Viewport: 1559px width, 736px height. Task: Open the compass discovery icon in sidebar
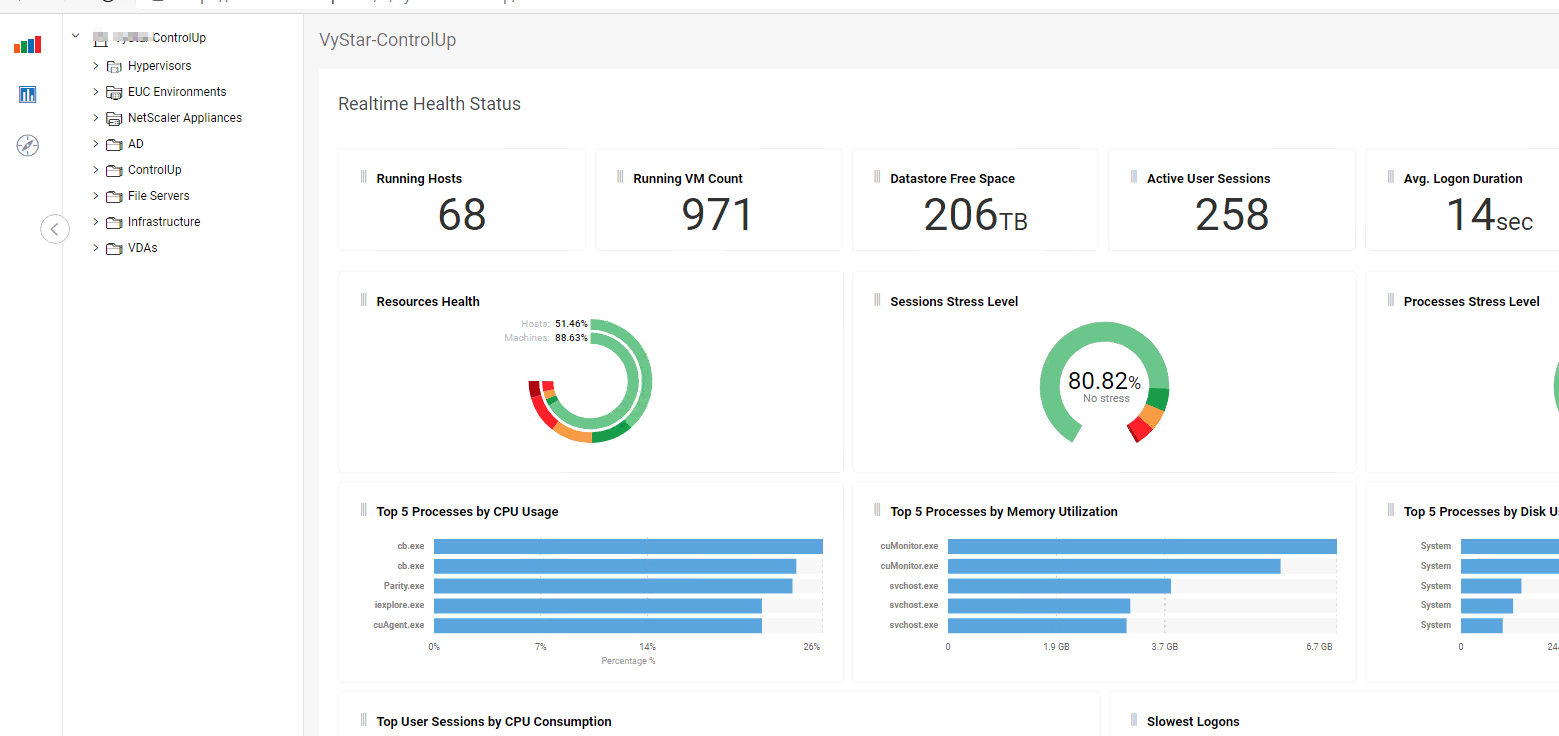point(27,146)
